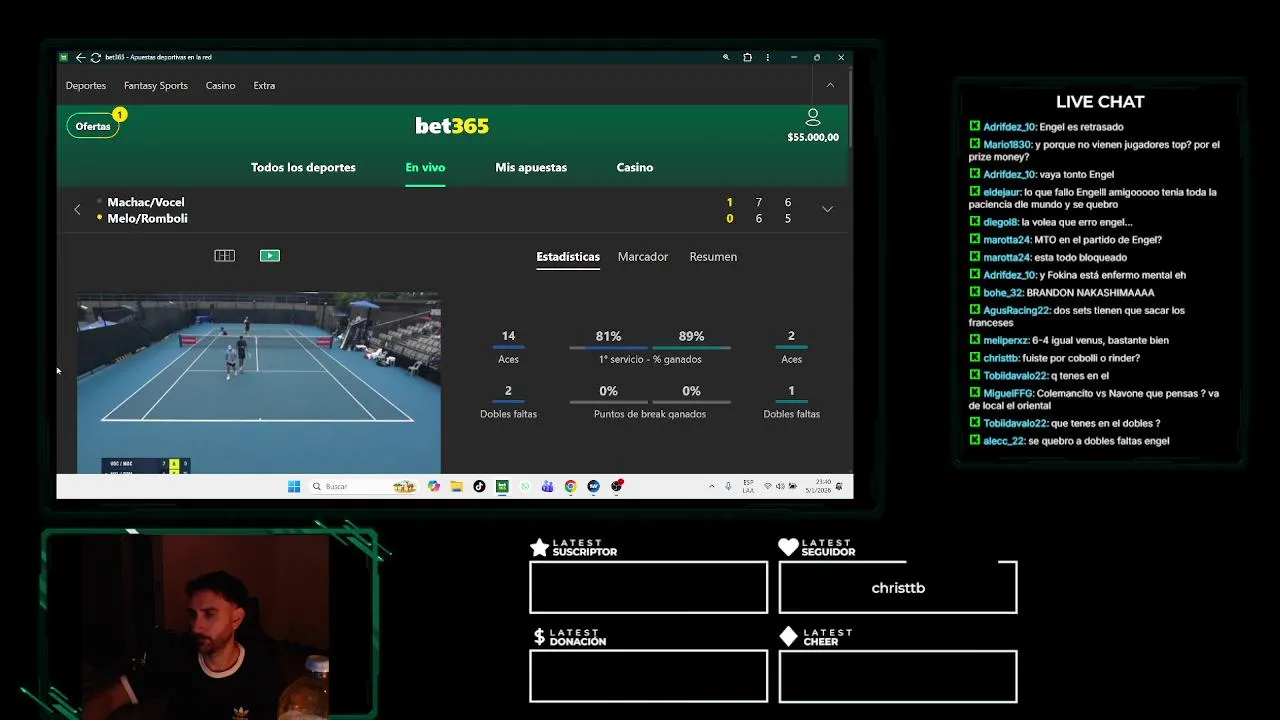Select the green live video stream icon
This screenshot has height=720, width=1280.
pyautogui.click(x=270, y=256)
